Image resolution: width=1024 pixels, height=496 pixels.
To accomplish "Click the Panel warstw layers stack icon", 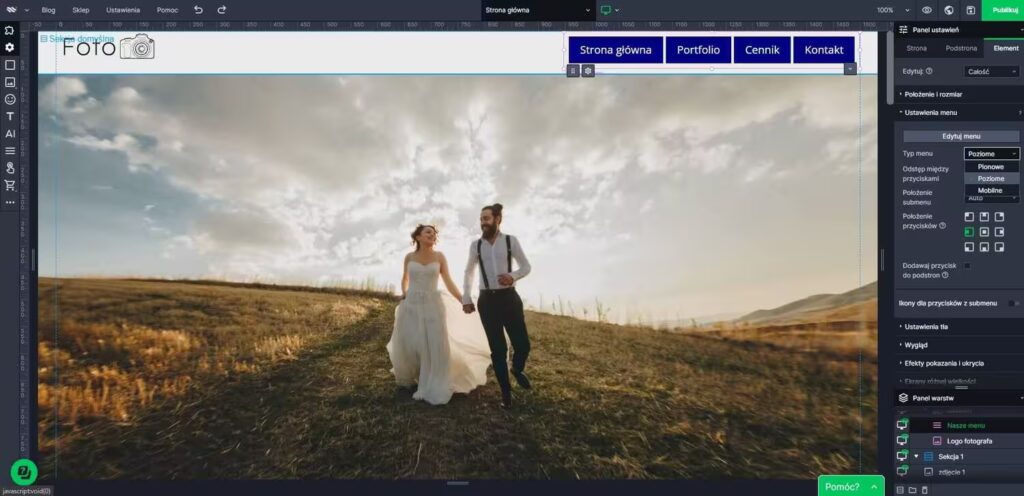I will point(904,397).
